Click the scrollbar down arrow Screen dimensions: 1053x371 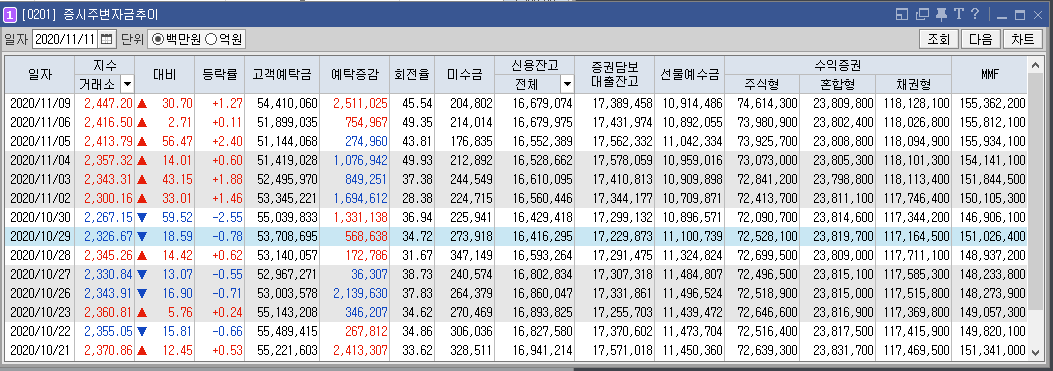(1036, 352)
